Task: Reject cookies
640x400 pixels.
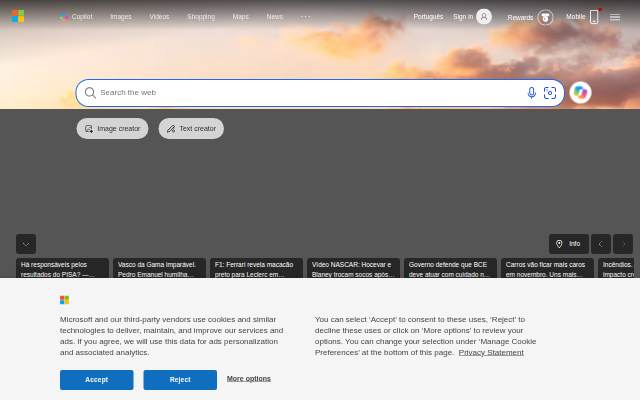Action: click(x=180, y=380)
